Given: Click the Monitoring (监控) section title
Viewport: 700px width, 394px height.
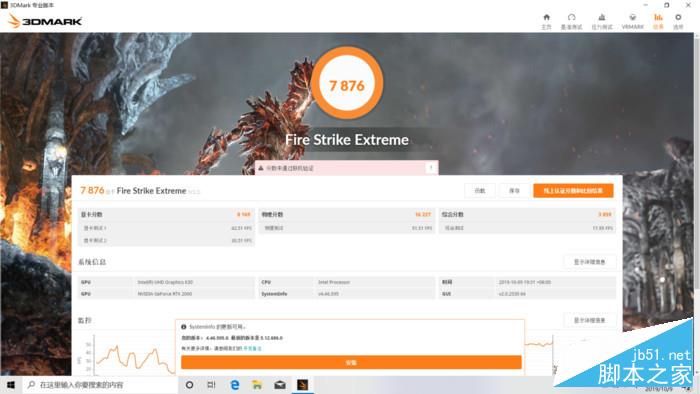Looking at the screenshot, I should click(85, 320).
